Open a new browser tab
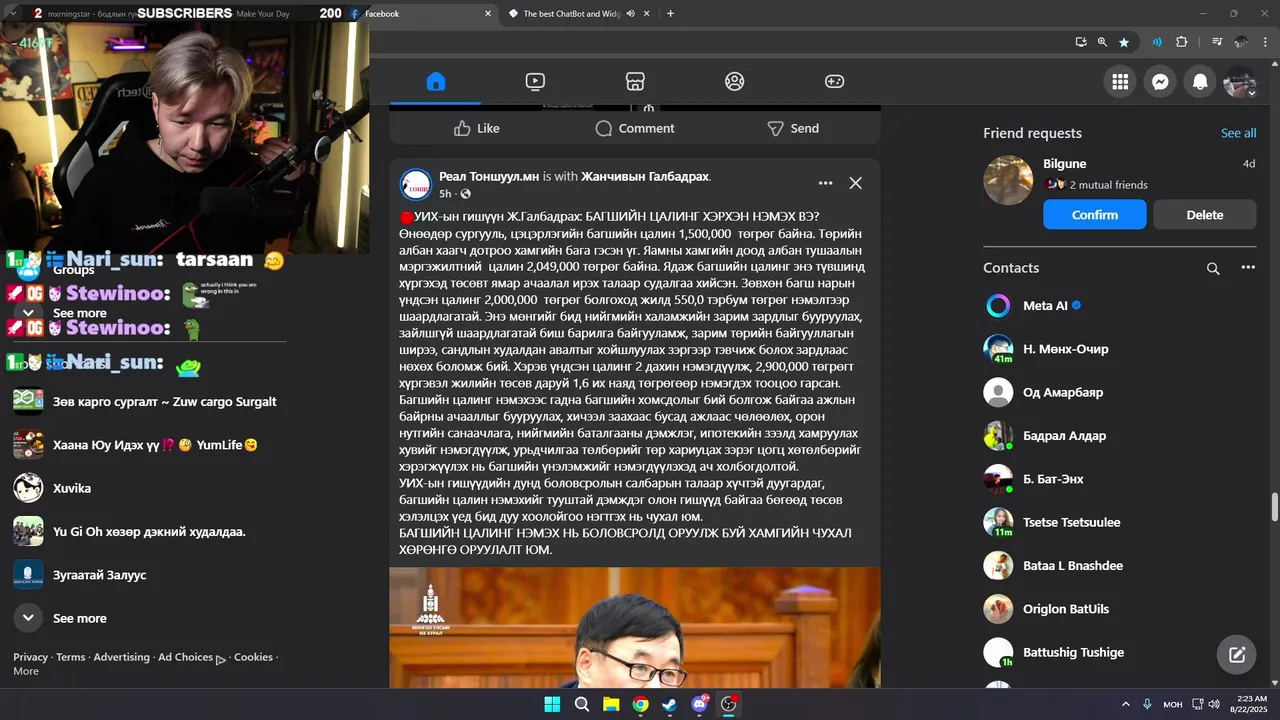The image size is (1280, 720). click(670, 14)
